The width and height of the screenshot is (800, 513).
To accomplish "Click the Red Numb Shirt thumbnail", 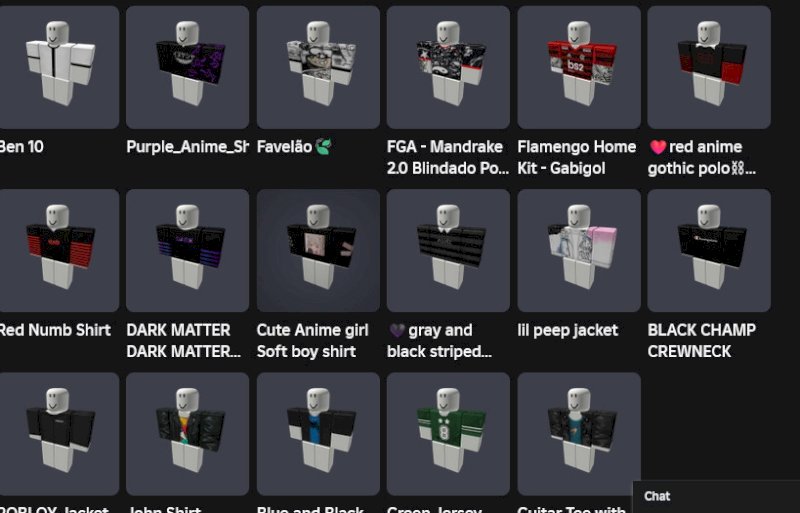I will click(59, 250).
